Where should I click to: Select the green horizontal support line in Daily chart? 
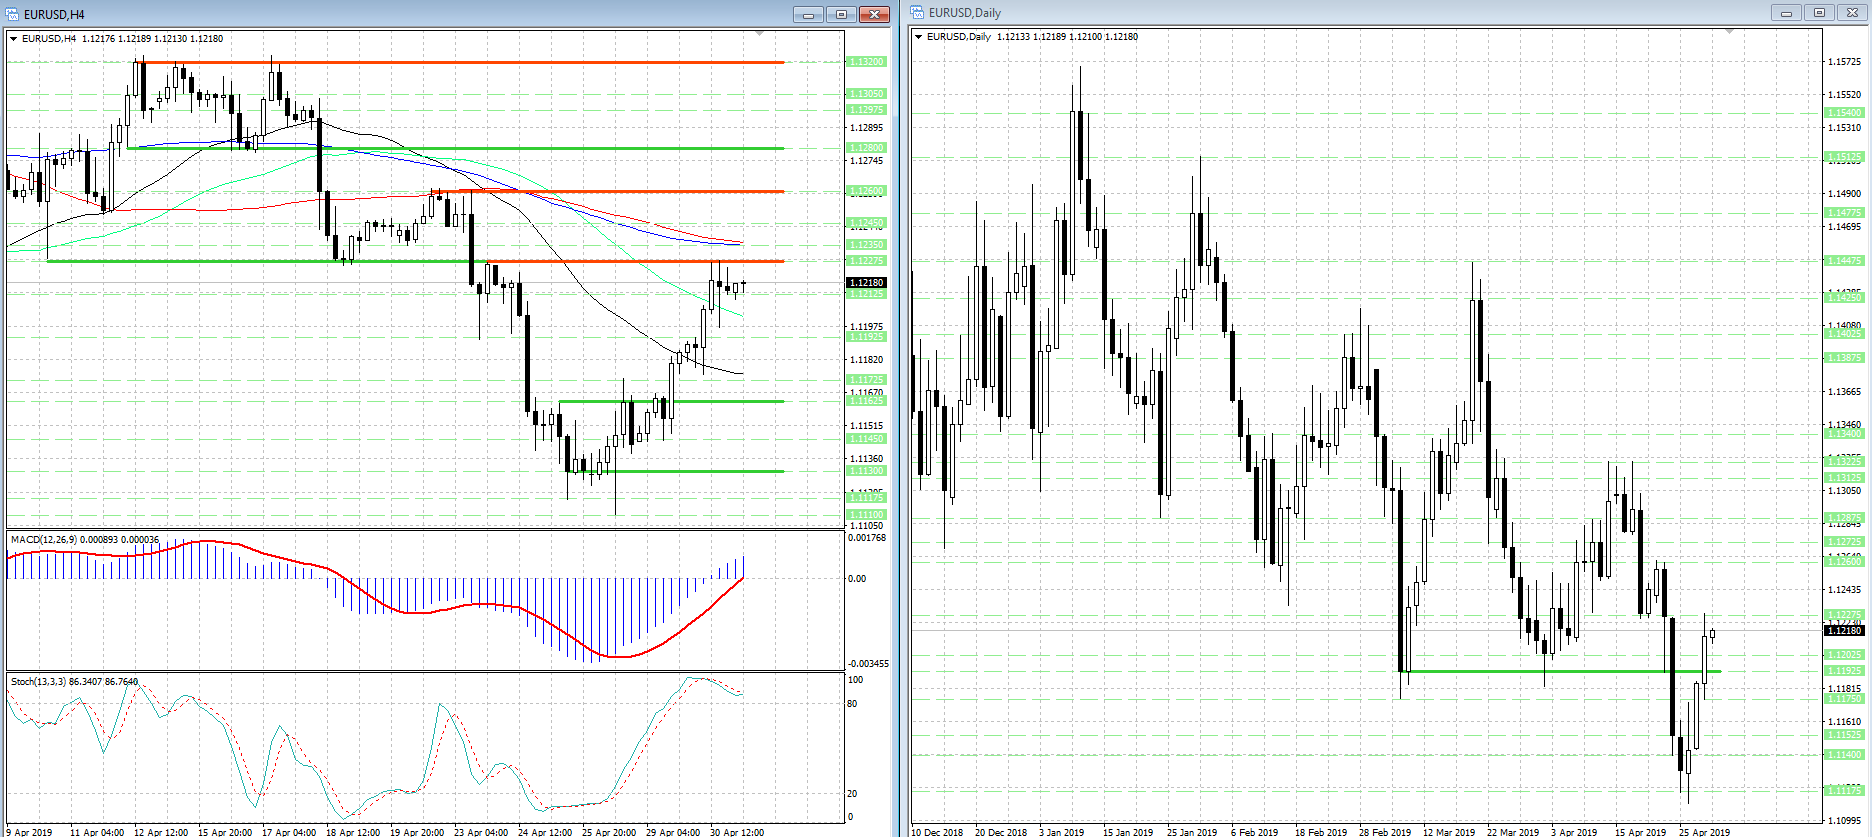click(x=1560, y=671)
